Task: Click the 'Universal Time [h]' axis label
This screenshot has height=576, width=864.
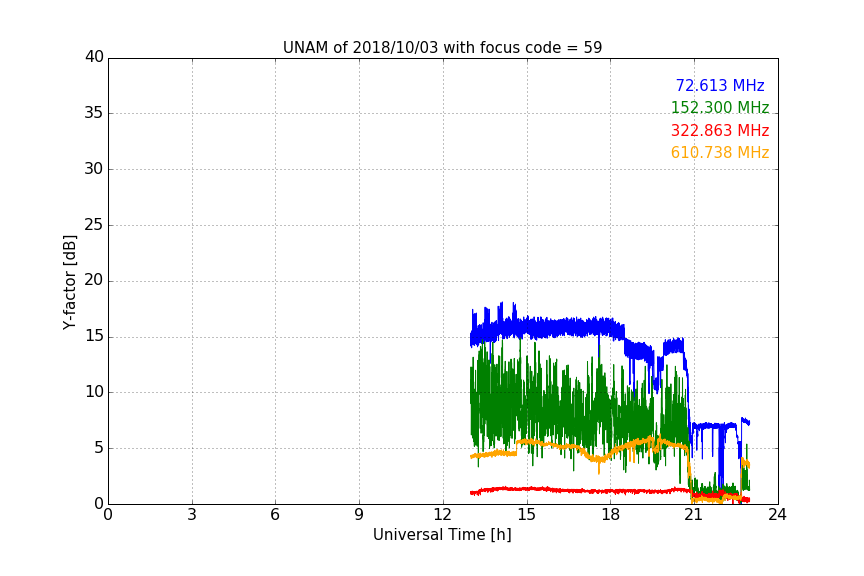Action: pyautogui.click(x=442, y=535)
